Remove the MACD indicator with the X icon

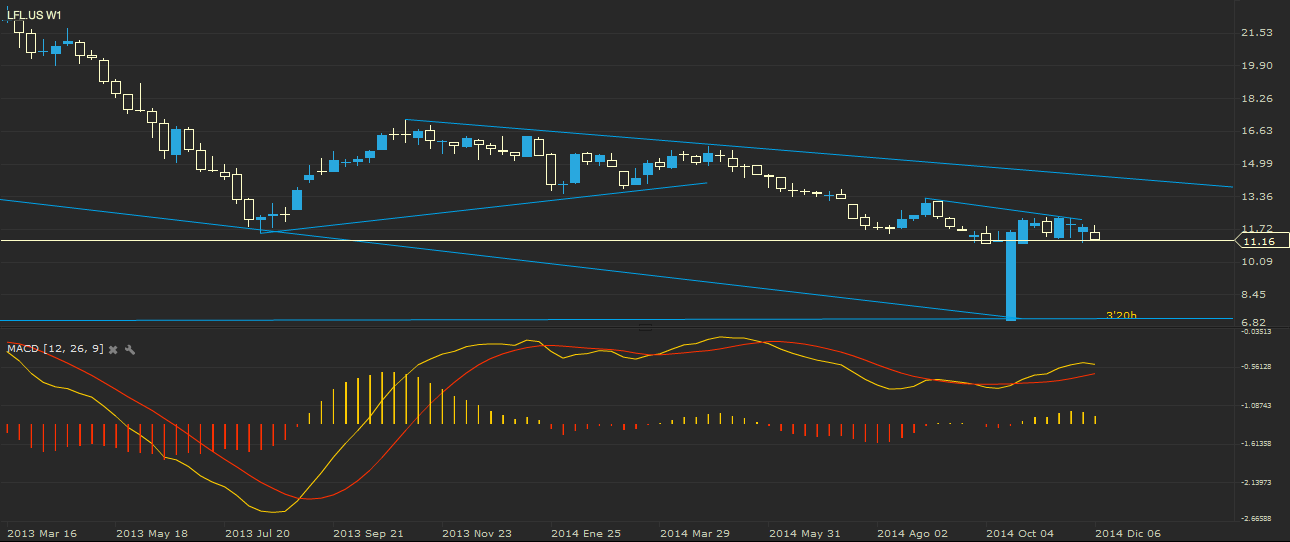(113, 349)
